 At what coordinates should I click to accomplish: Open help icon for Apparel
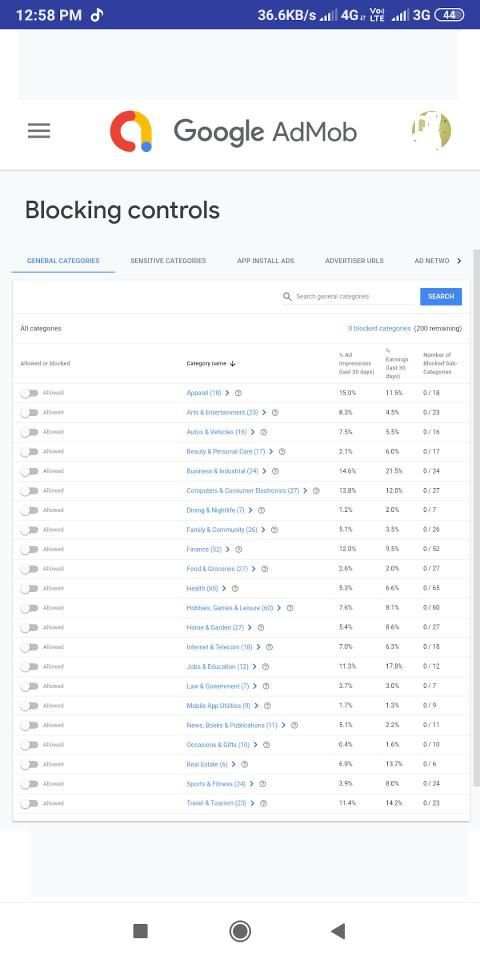239,393
